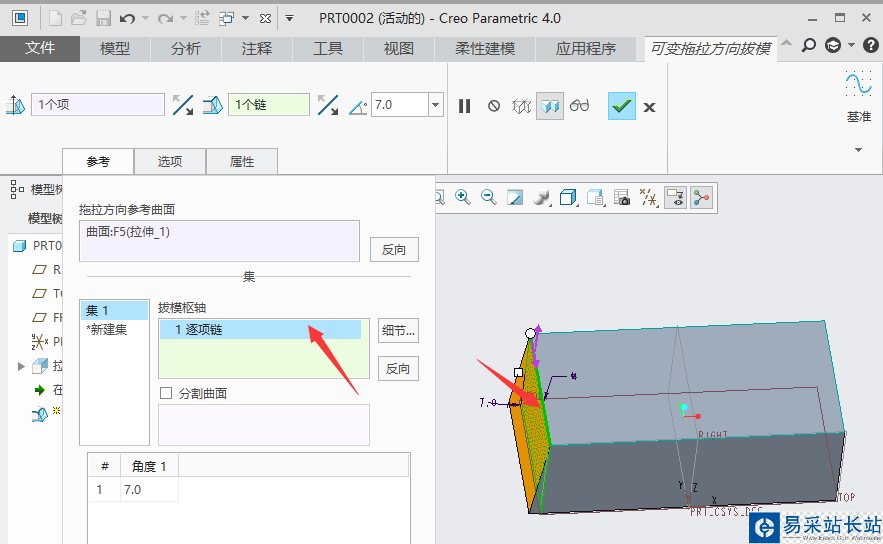
Task: Click the 细节... button
Action: (398, 330)
